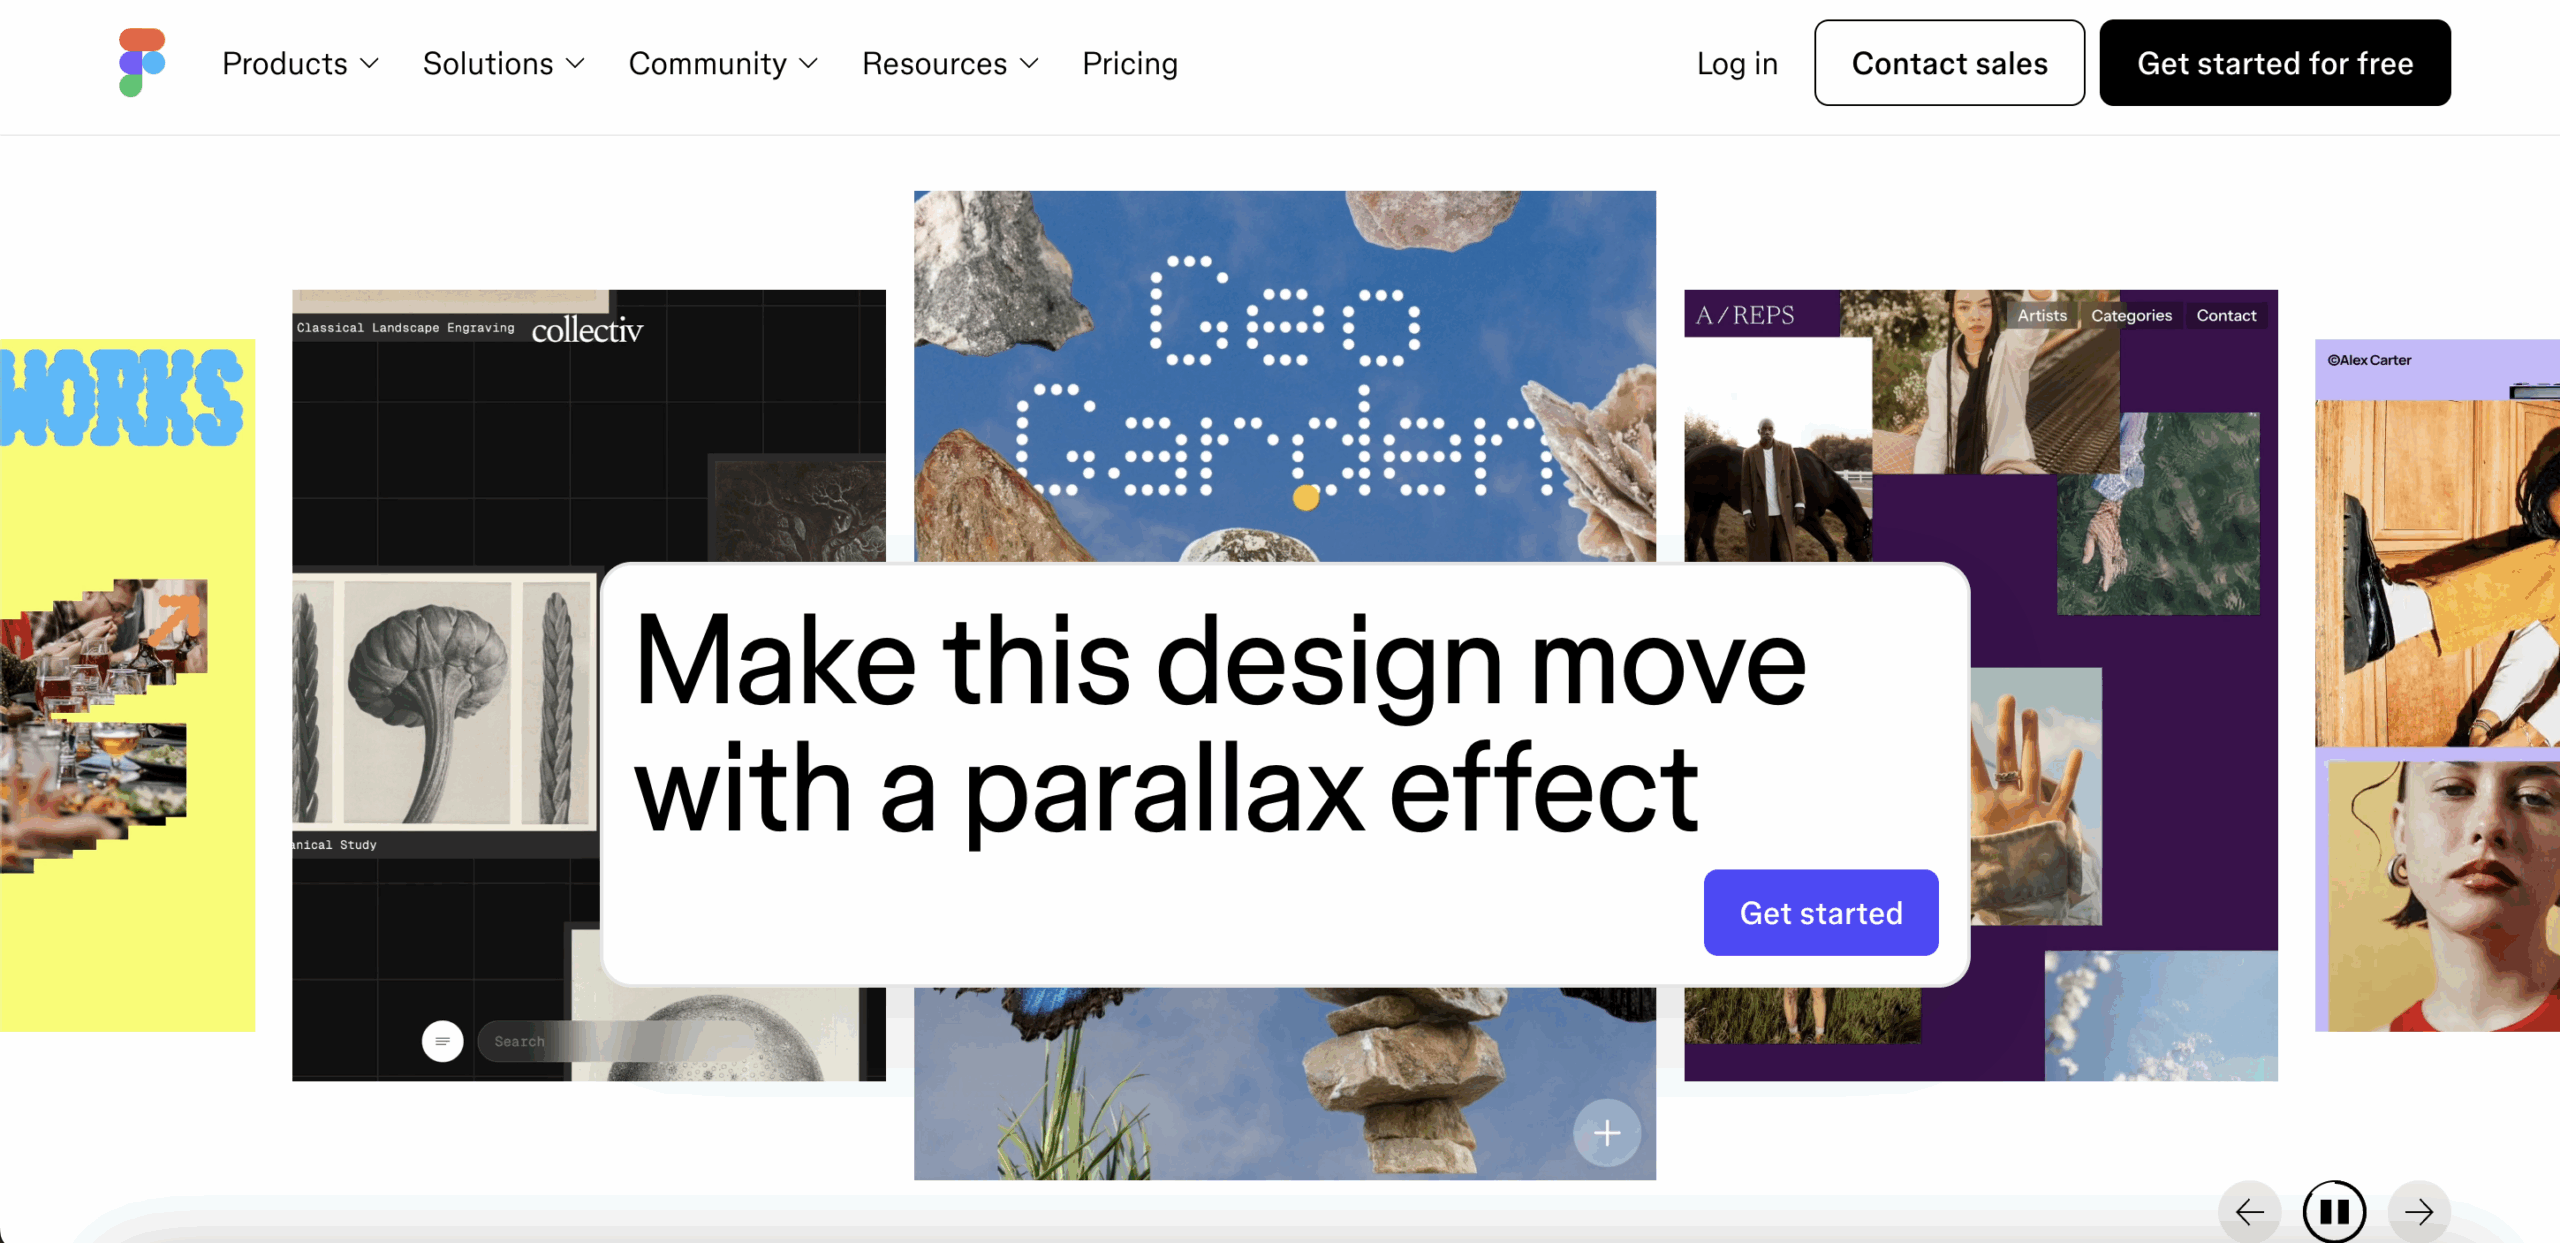Click the Log in link

[1737, 63]
